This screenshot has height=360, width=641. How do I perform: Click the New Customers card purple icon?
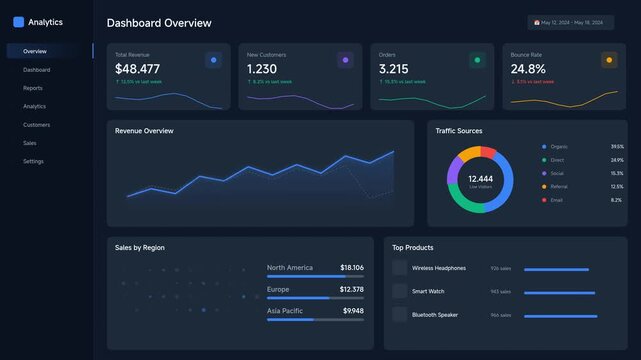(x=345, y=60)
